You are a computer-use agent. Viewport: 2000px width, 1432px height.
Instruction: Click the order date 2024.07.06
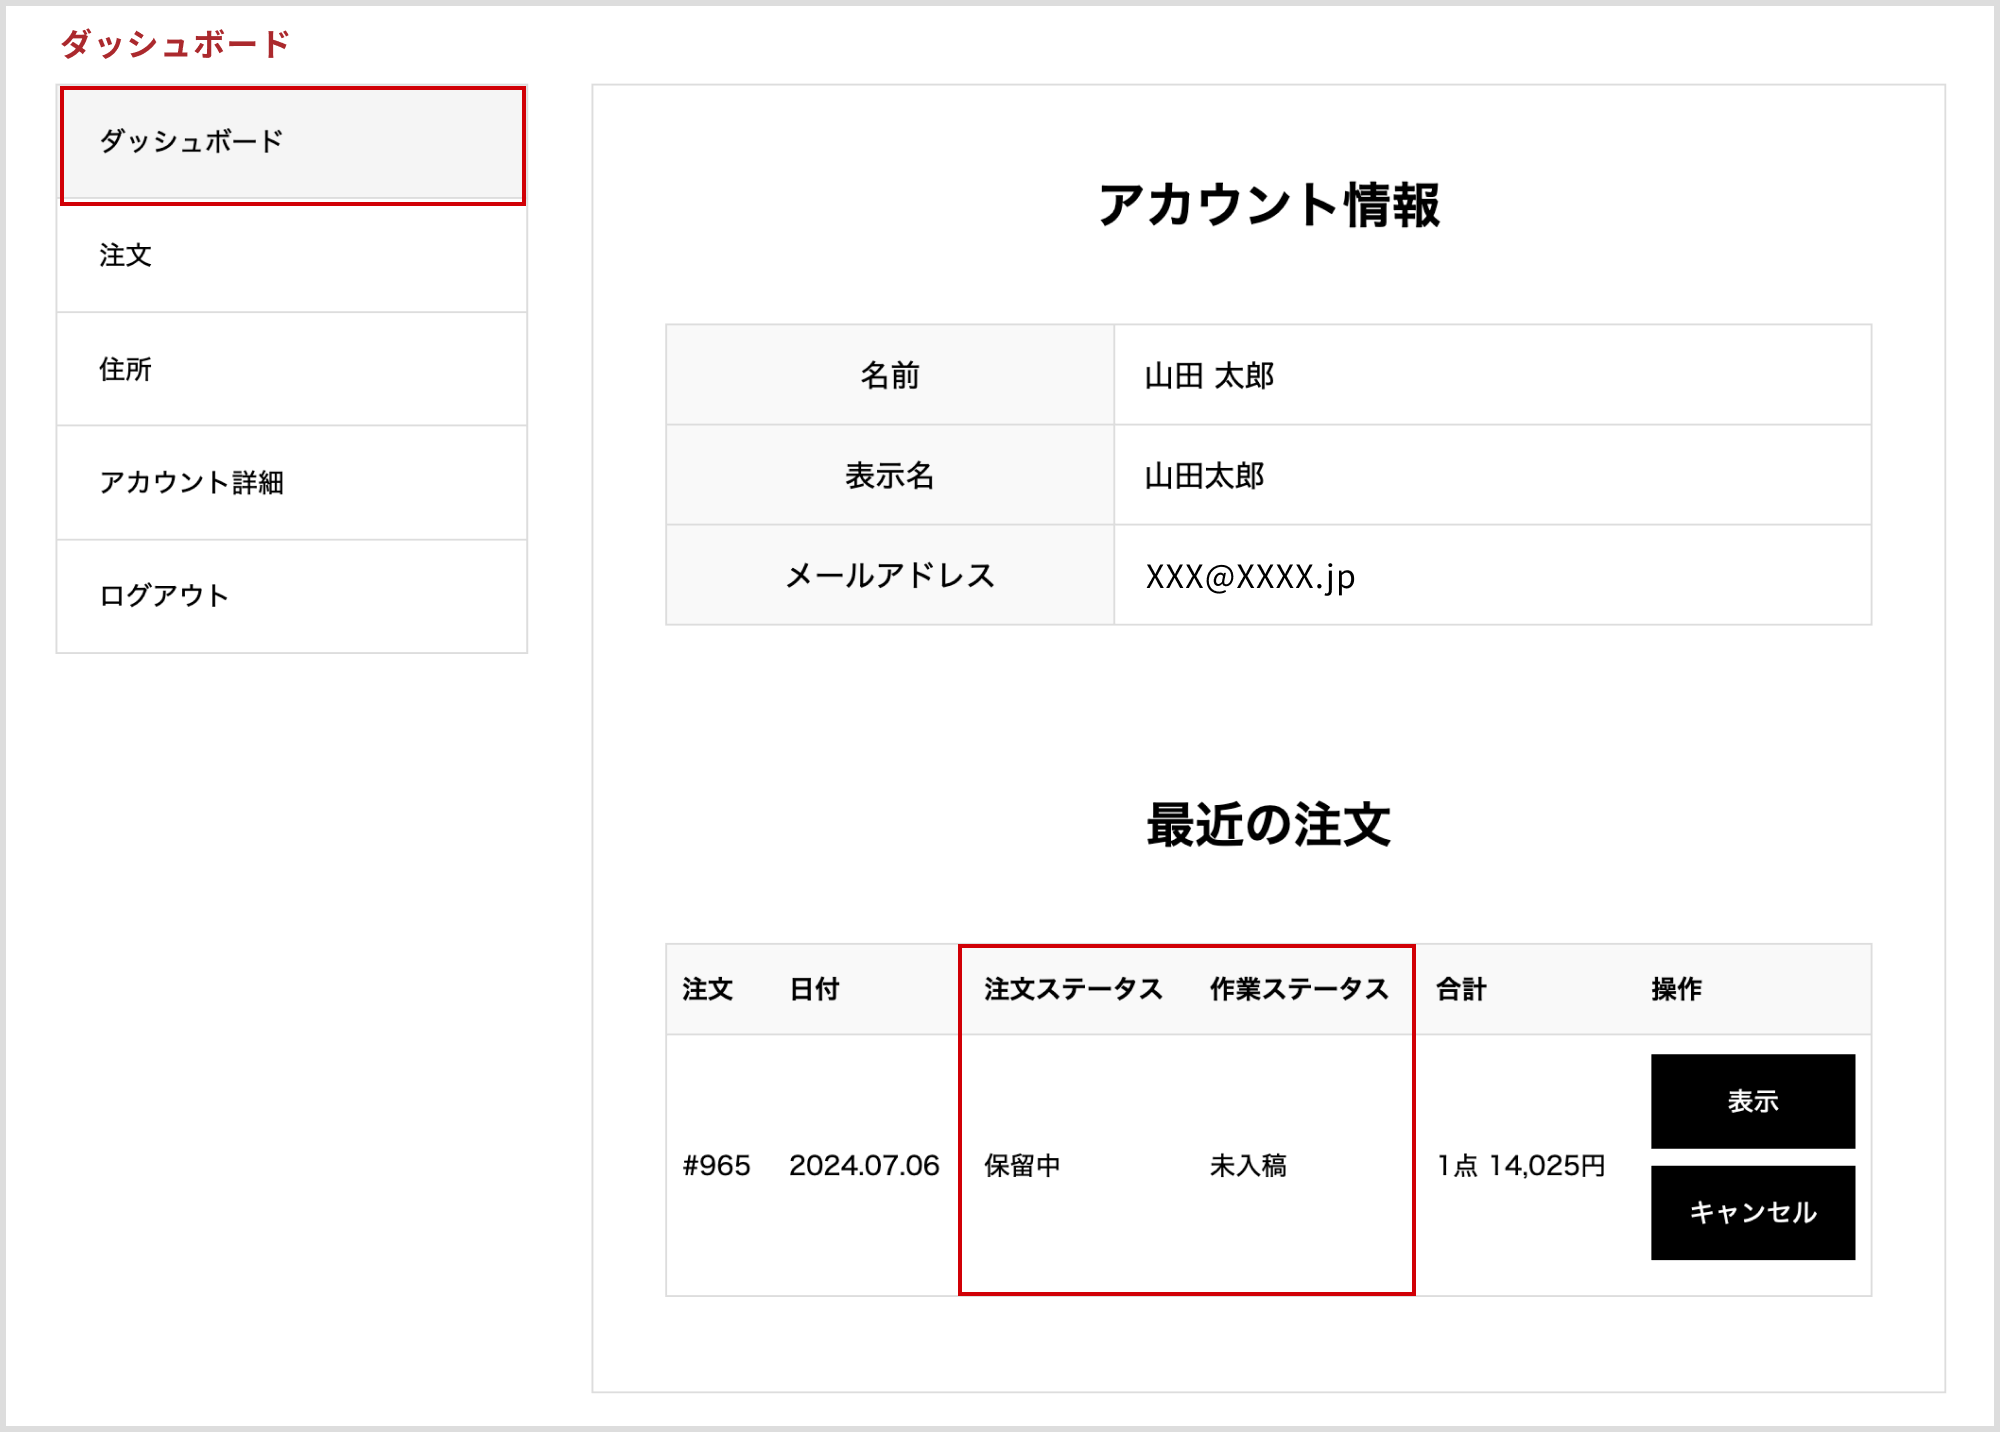(x=864, y=1166)
